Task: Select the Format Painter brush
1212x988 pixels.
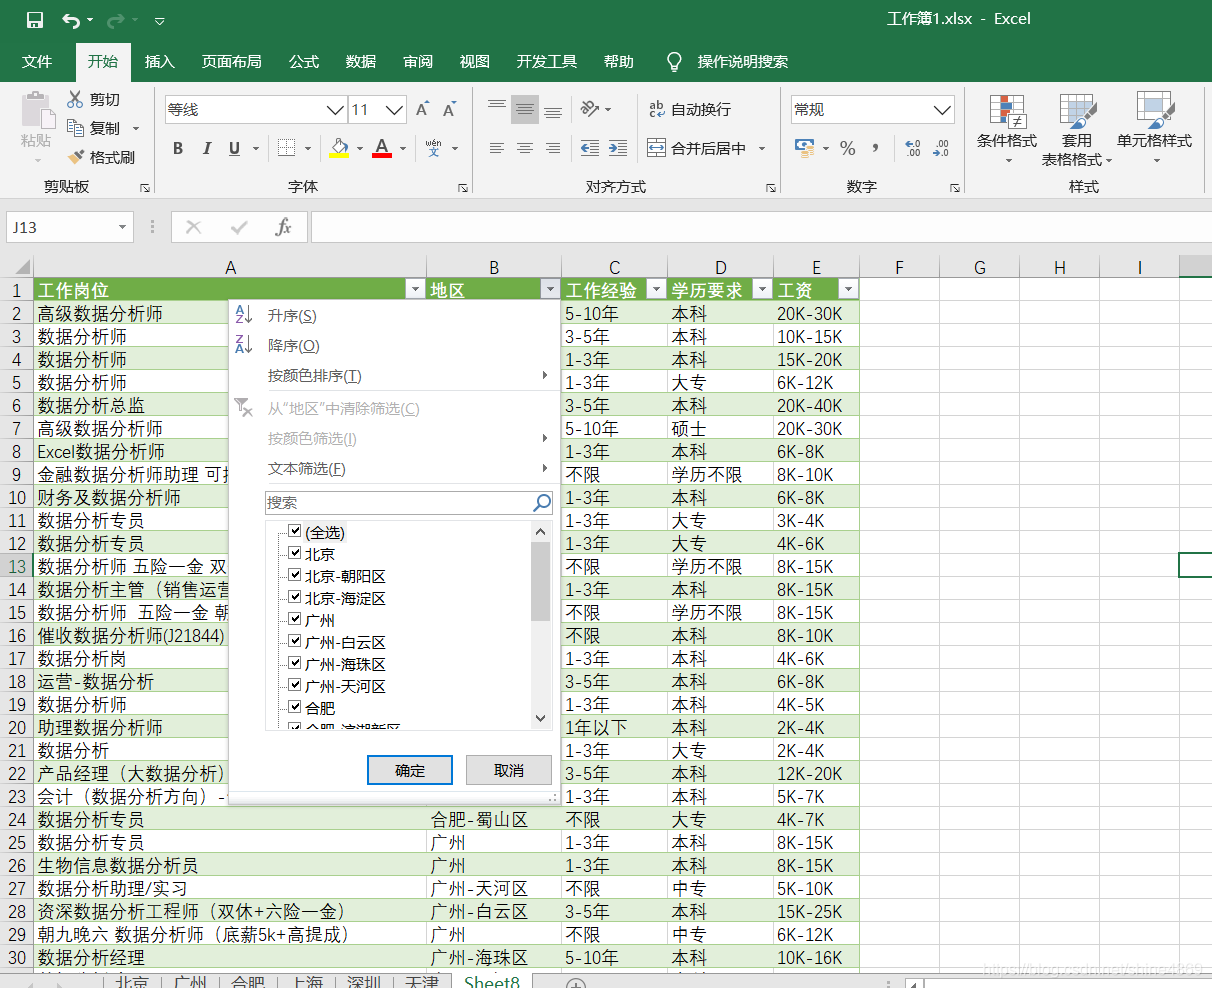Action: click(75, 157)
